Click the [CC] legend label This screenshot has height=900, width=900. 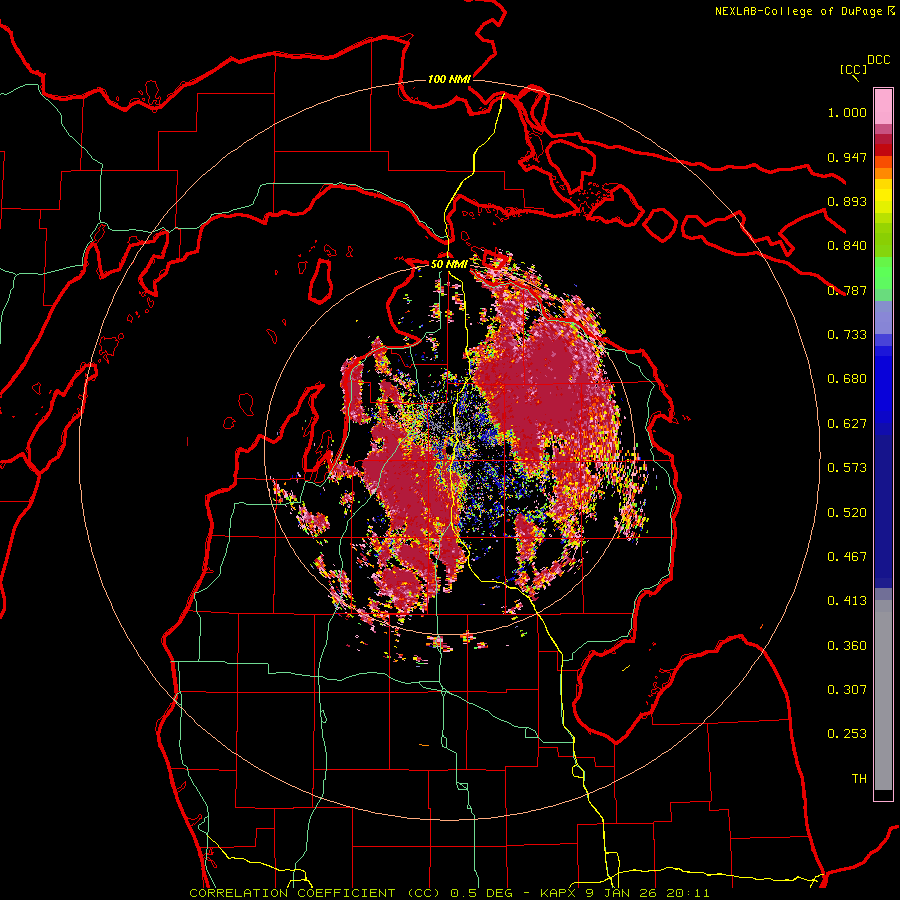point(854,69)
